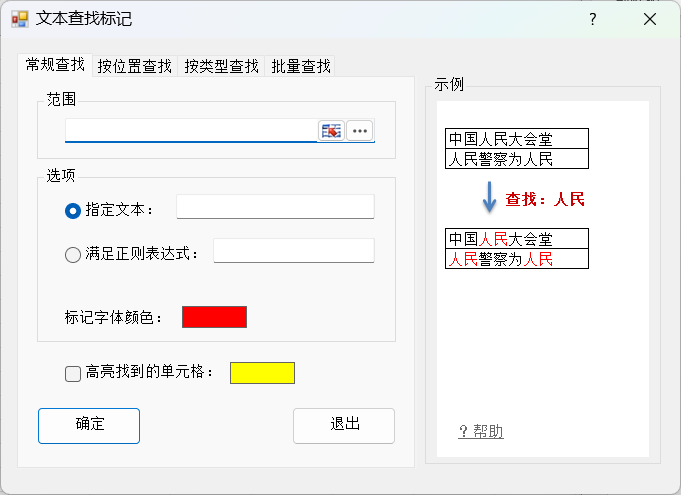Switch to 按类型查找 tab
This screenshot has width=681, height=495.
221,67
